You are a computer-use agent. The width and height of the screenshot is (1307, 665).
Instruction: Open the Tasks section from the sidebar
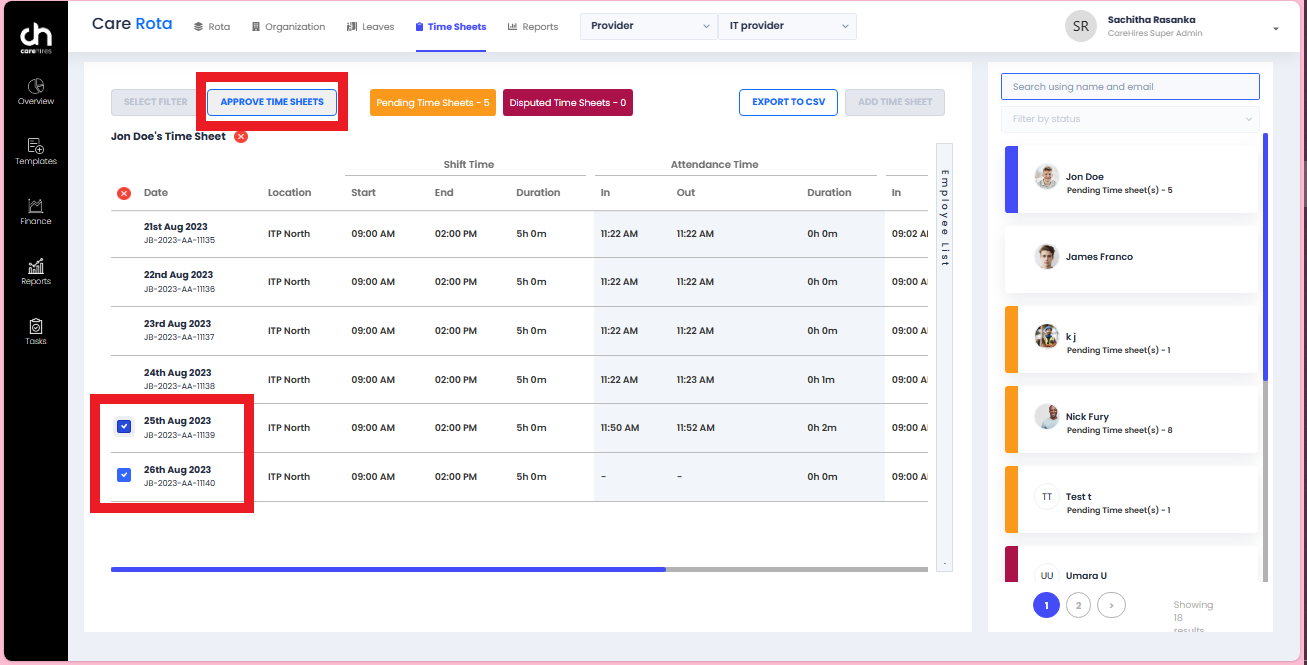point(35,330)
